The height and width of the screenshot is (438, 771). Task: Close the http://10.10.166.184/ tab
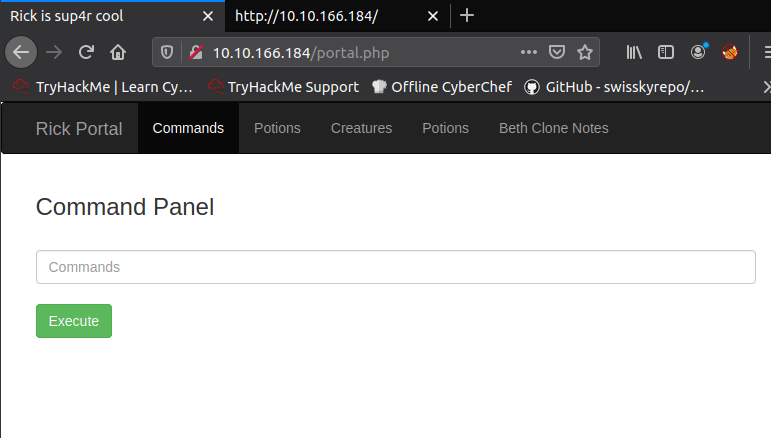point(433,16)
